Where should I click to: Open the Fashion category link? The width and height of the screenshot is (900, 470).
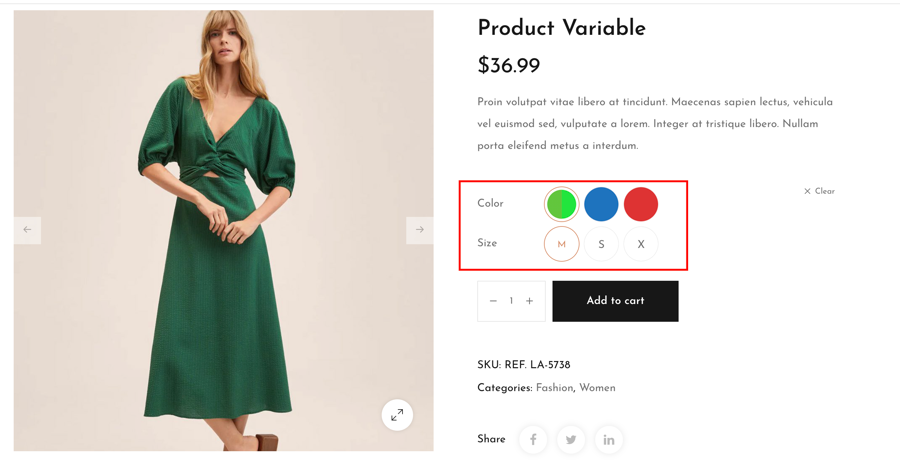[554, 388]
